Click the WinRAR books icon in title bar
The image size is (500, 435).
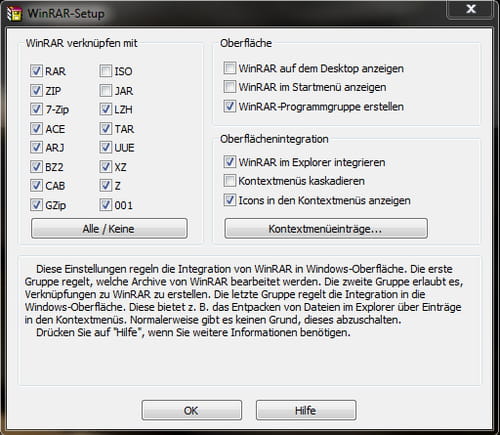coord(14,14)
